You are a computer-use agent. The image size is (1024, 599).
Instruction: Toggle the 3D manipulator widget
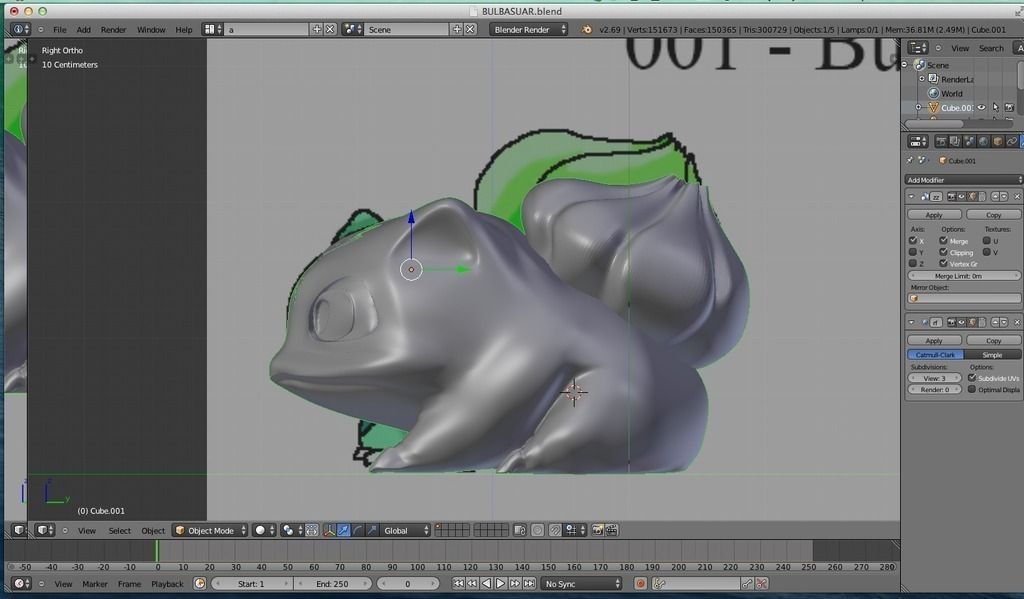tap(329, 530)
